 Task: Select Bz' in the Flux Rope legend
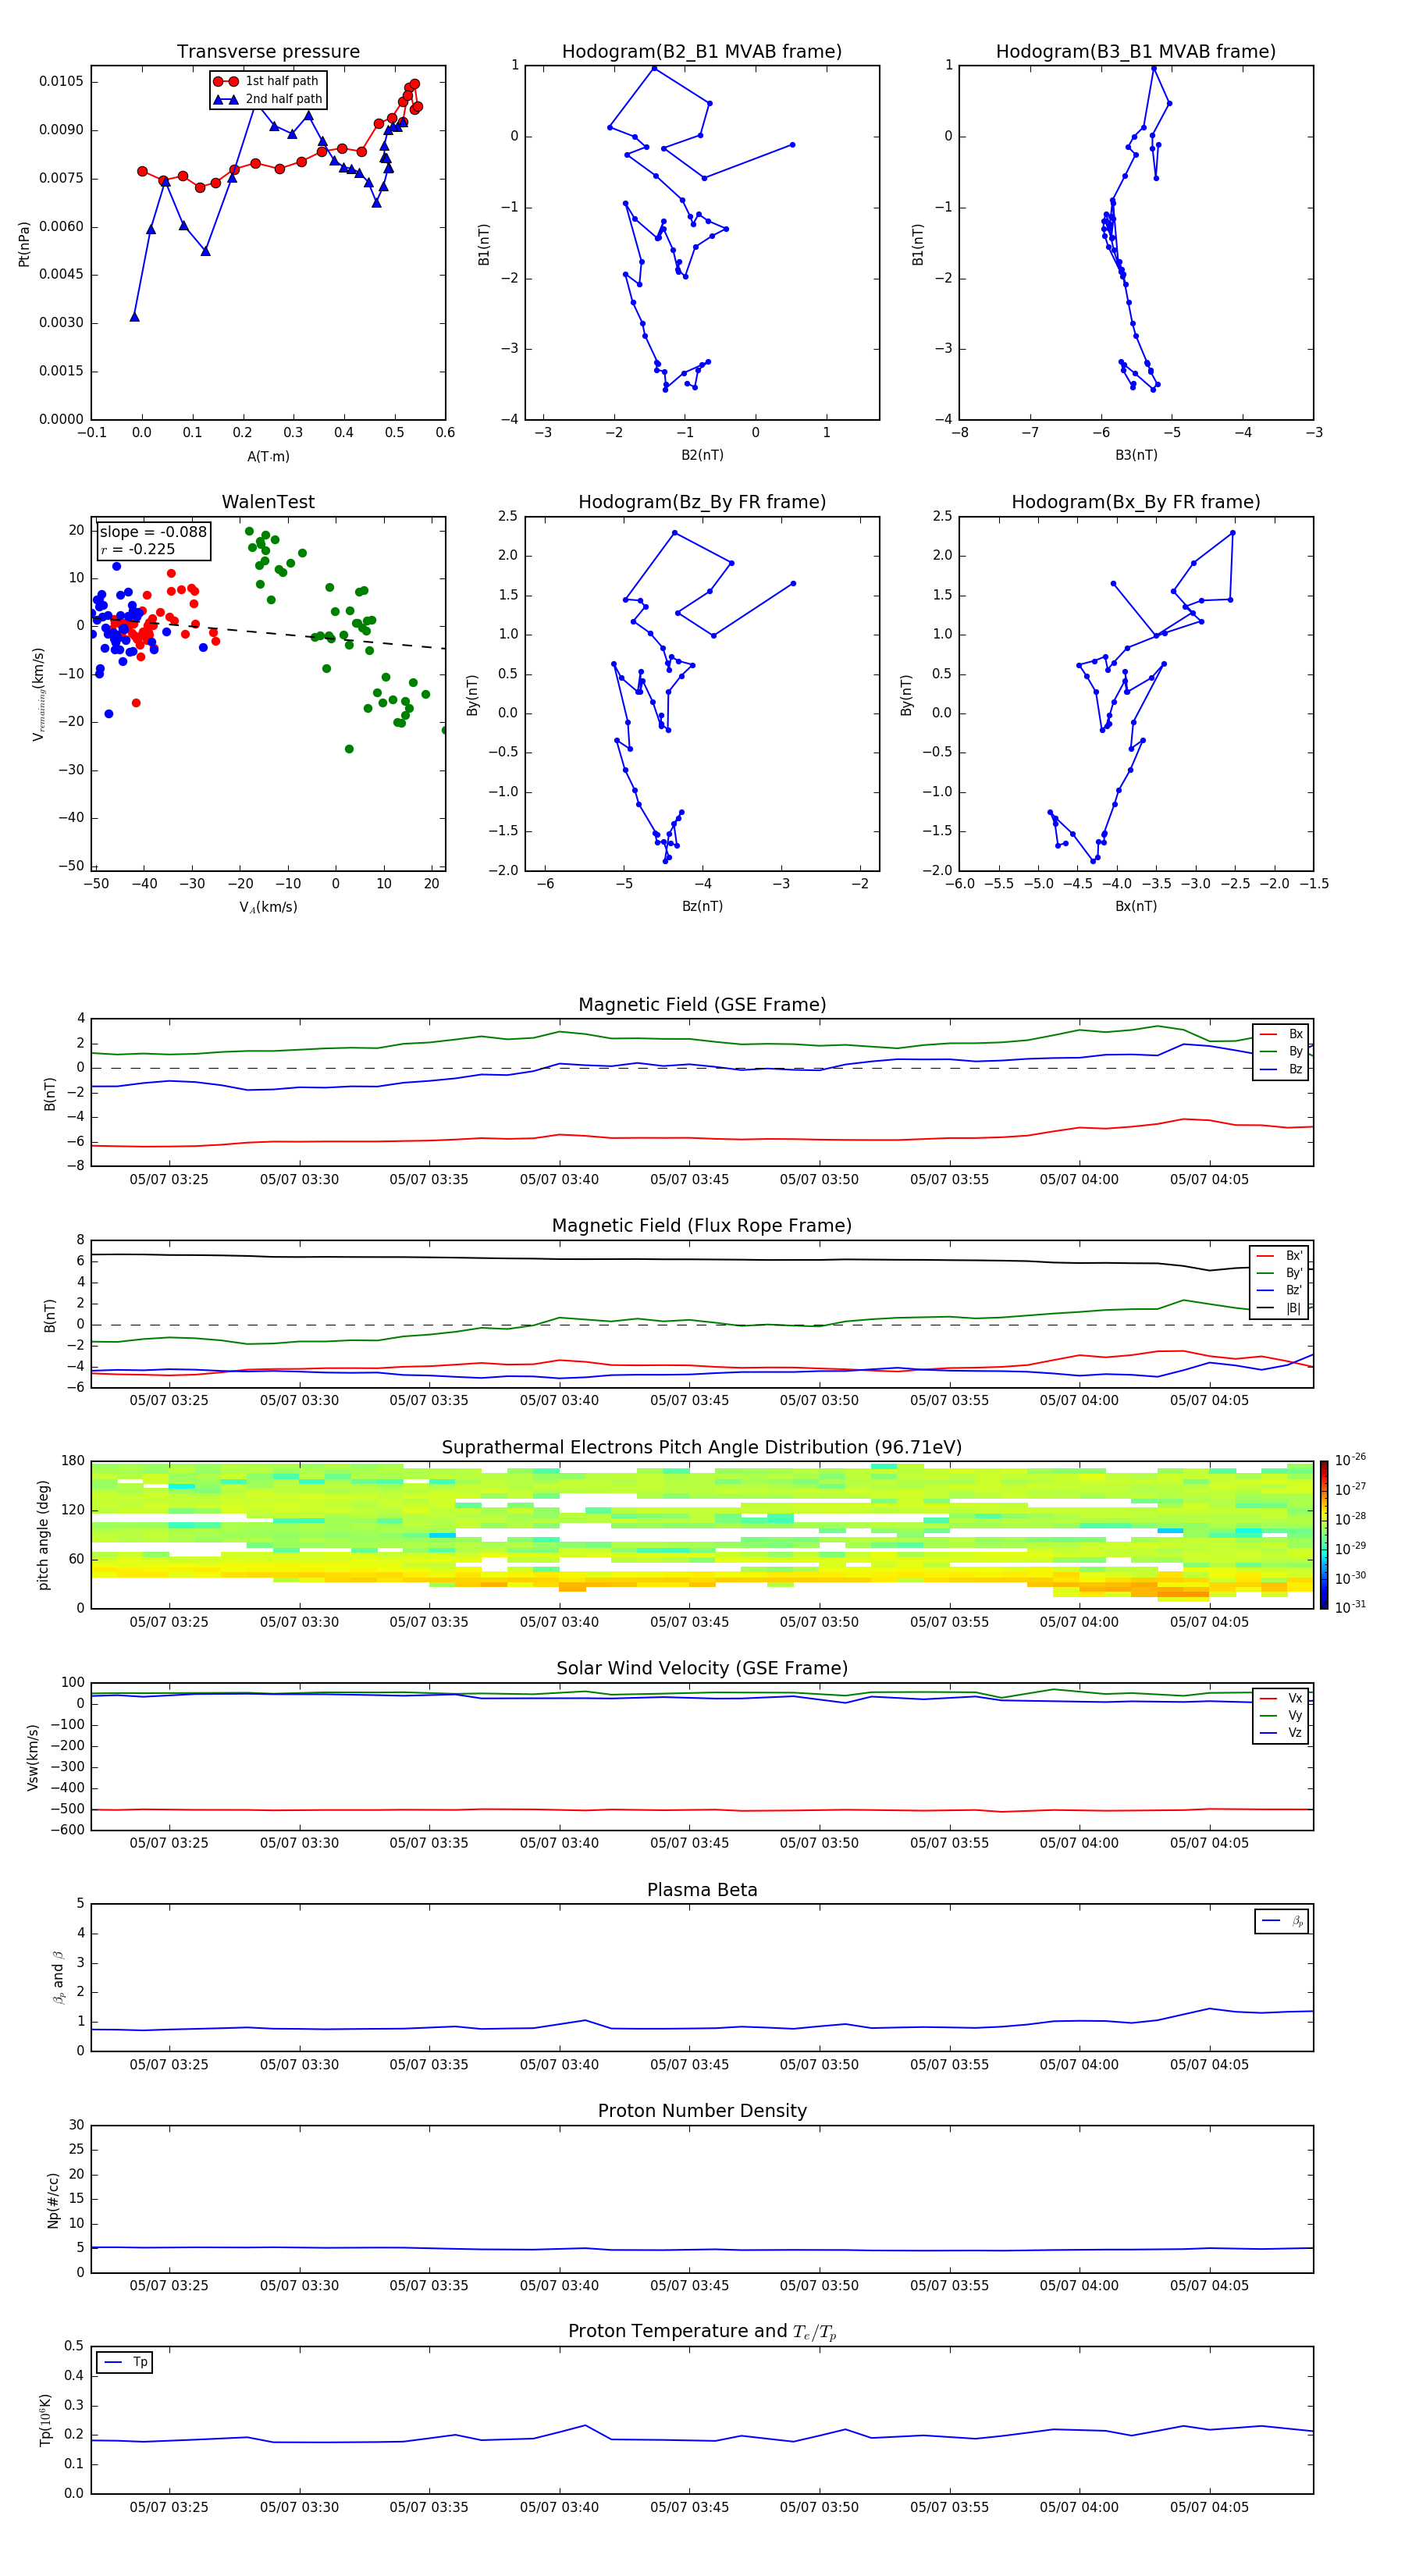[x=1281, y=1290]
